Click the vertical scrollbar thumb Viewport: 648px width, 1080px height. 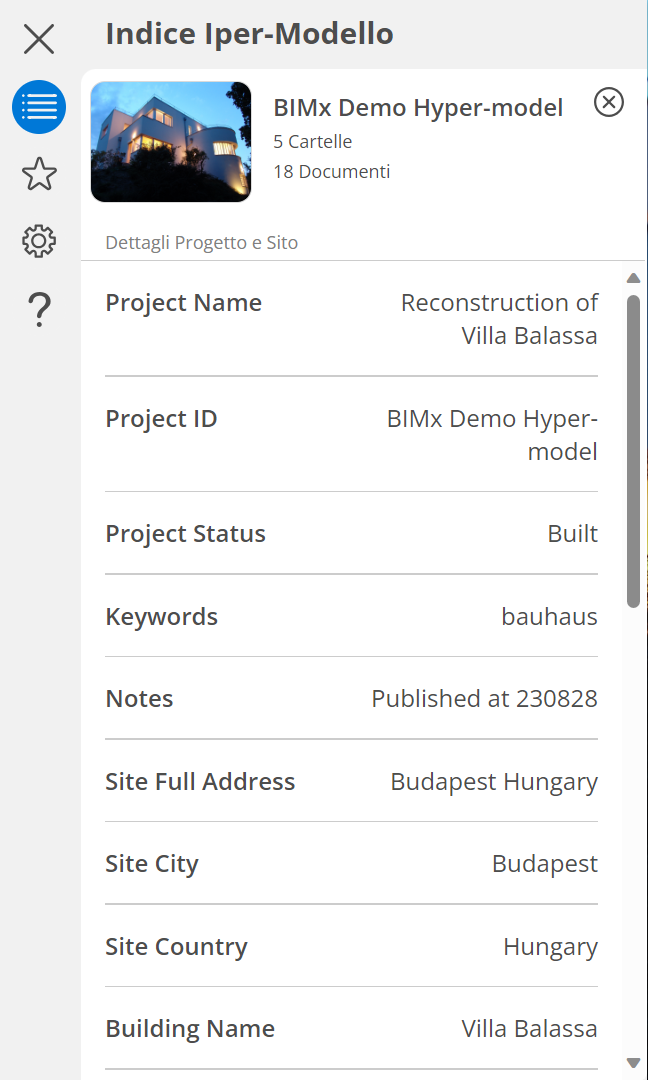tap(633, 450)
